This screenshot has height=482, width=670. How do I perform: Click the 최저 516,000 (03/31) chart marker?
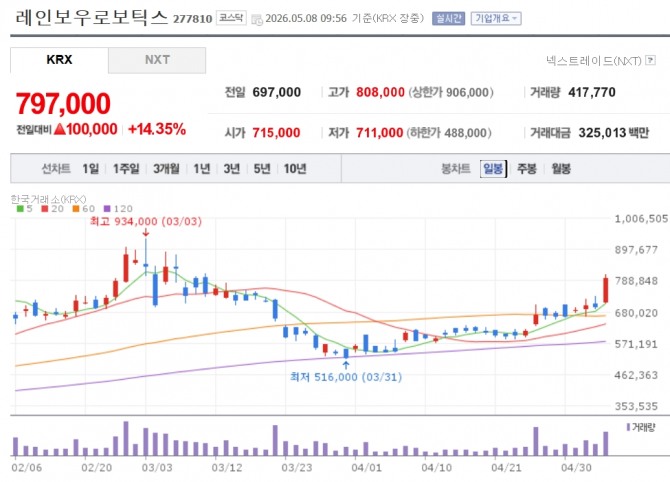[x=346, y=377]
